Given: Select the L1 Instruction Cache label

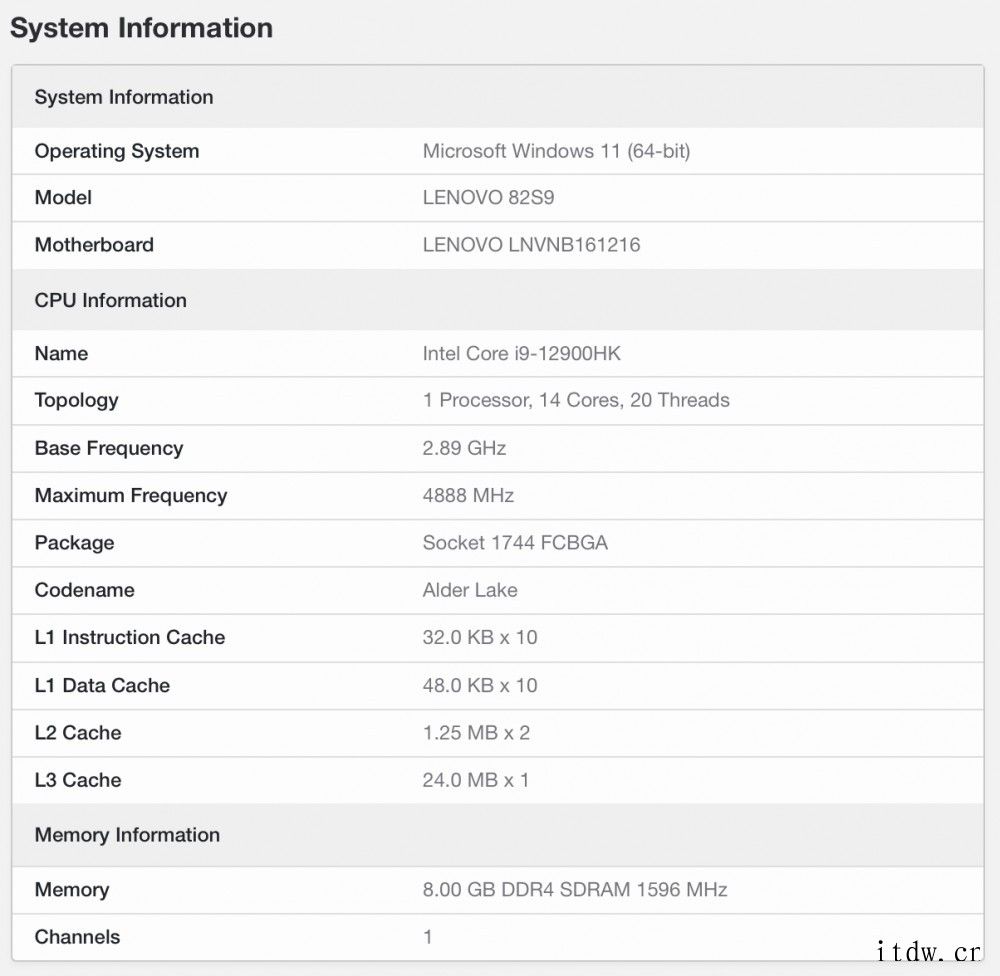Looking at the screenshot, I should 130,637.
